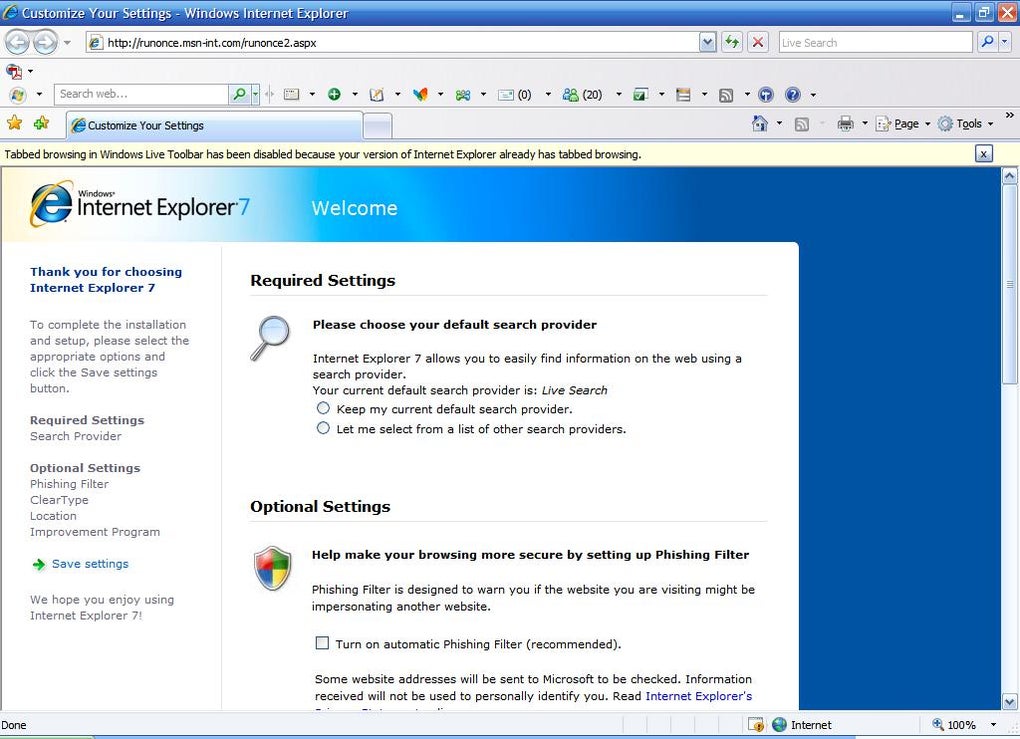
Task: Open the Page menu
Action: [x=903, y=124]
